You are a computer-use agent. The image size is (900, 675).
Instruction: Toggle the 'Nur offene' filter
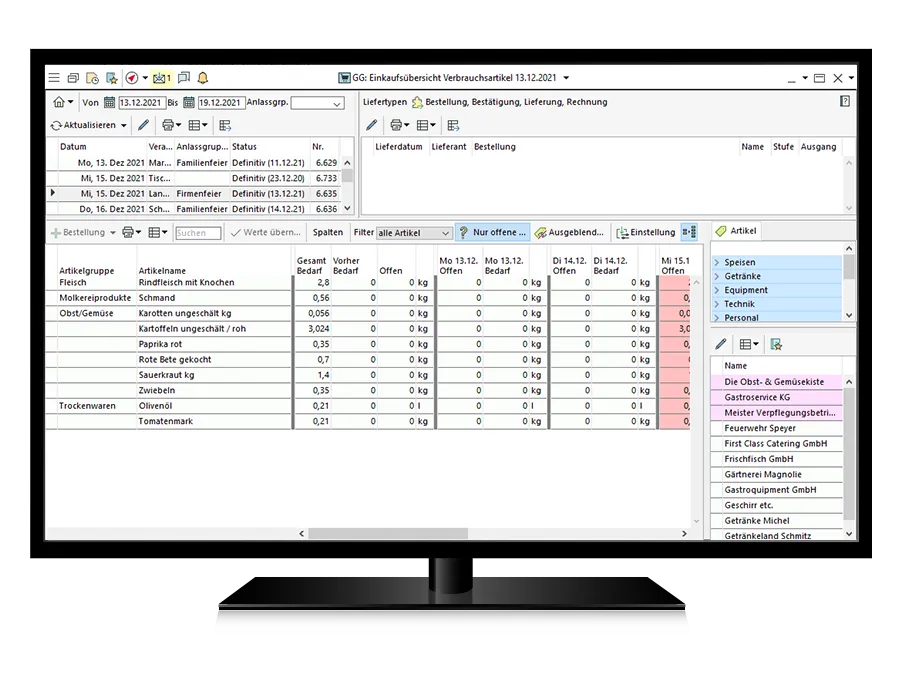coord(492,232)
